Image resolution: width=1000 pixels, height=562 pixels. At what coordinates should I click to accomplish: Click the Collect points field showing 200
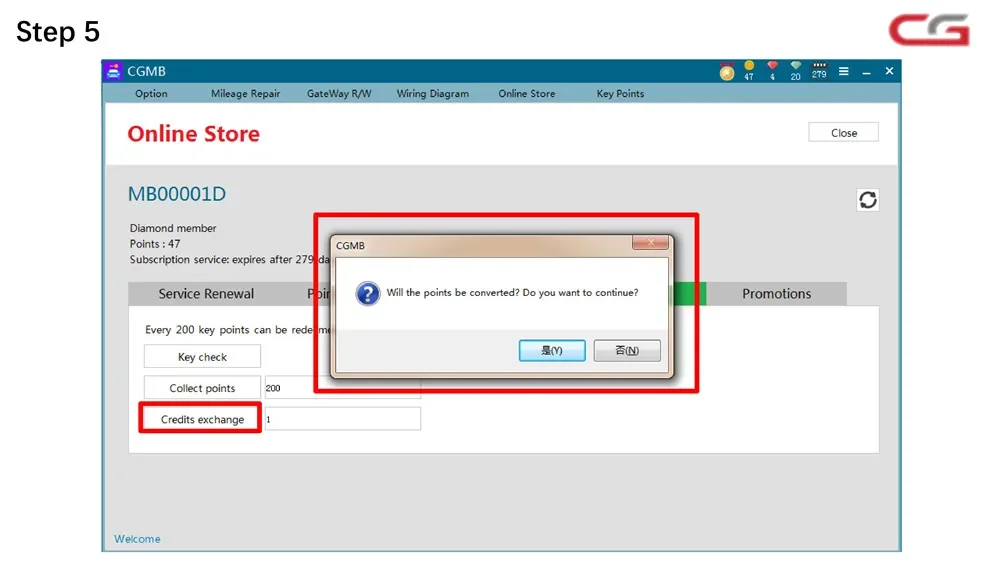[x=342, y=388]
